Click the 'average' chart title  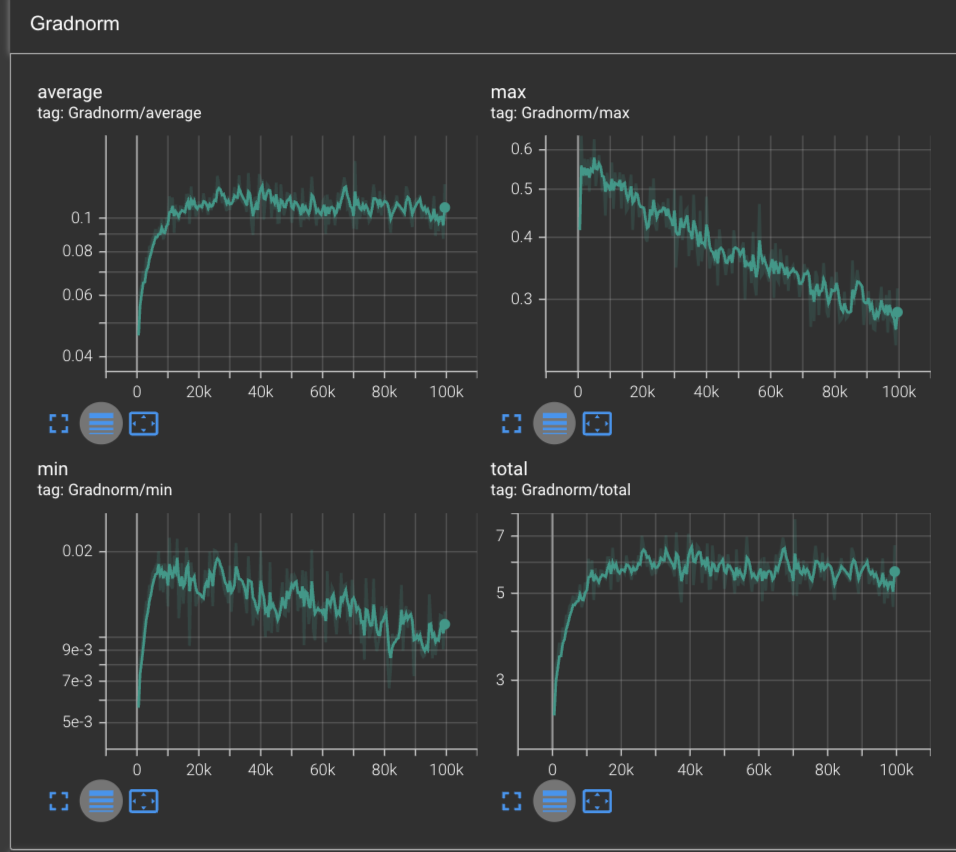pyautogui.click(x=70, y=92)
